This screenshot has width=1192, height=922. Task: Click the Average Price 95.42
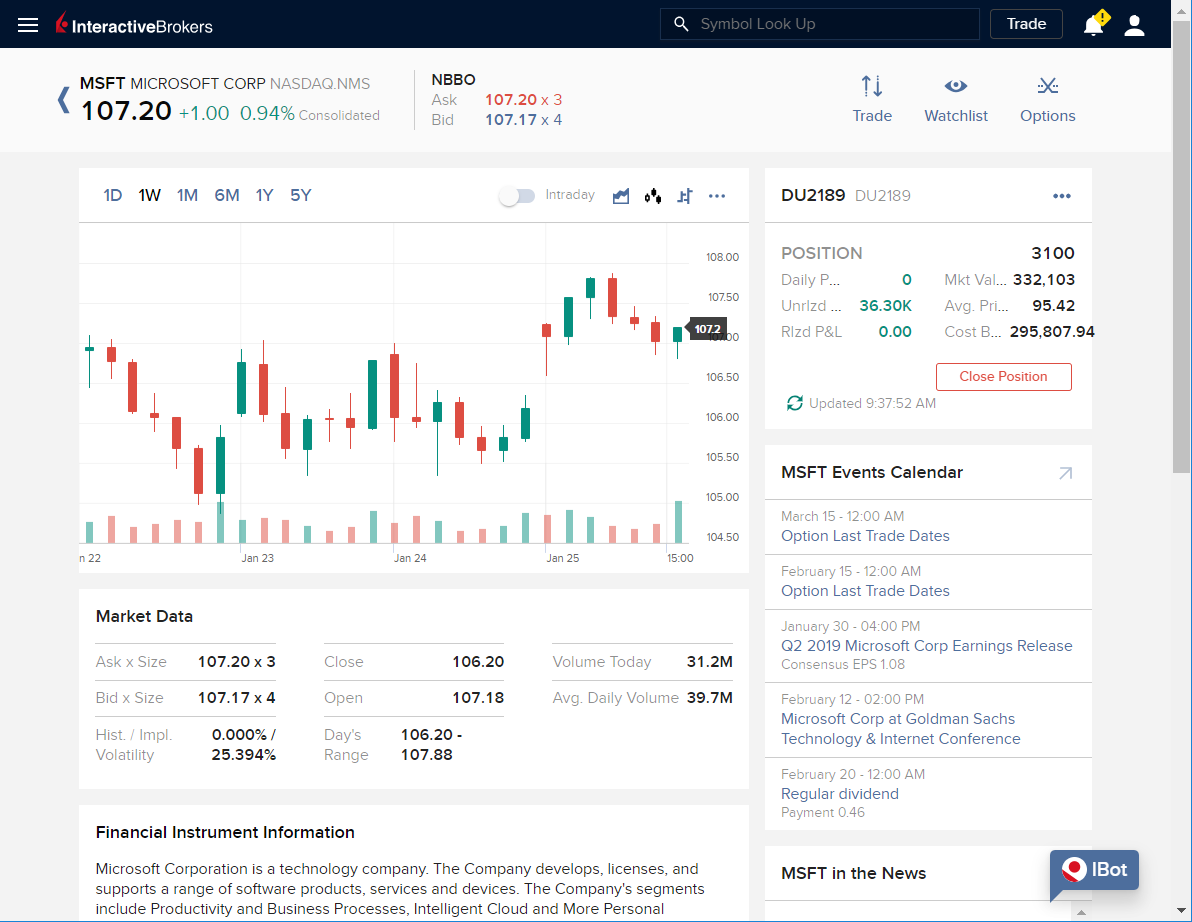point(1054,306)
